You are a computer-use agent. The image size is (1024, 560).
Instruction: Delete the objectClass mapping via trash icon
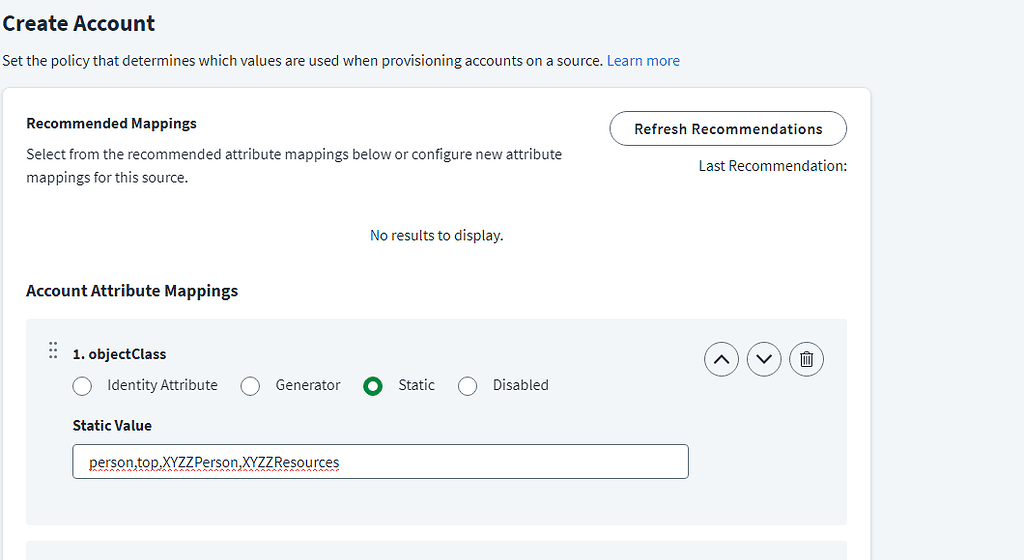[x=806, y=359]
